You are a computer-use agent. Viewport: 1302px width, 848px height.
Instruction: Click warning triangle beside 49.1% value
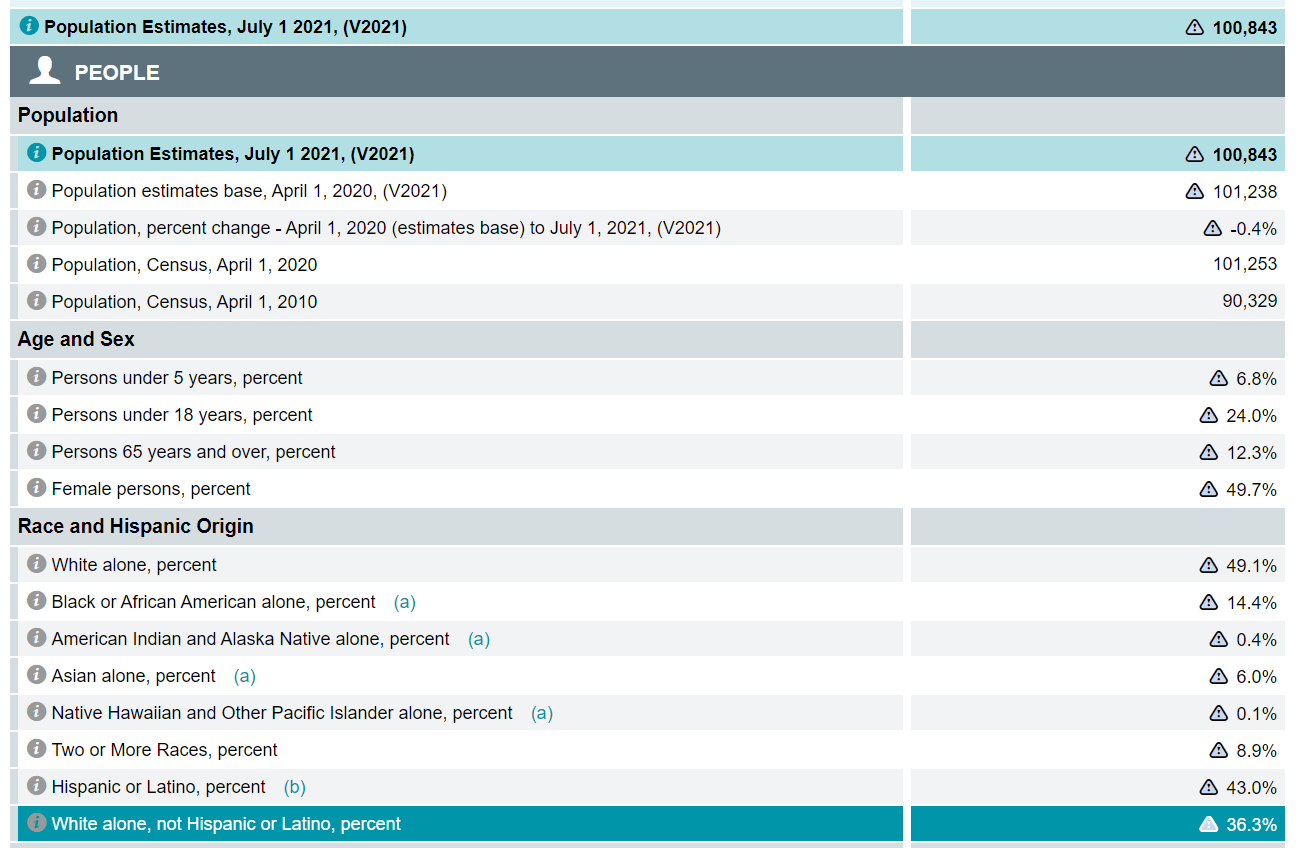(1209, 565)
